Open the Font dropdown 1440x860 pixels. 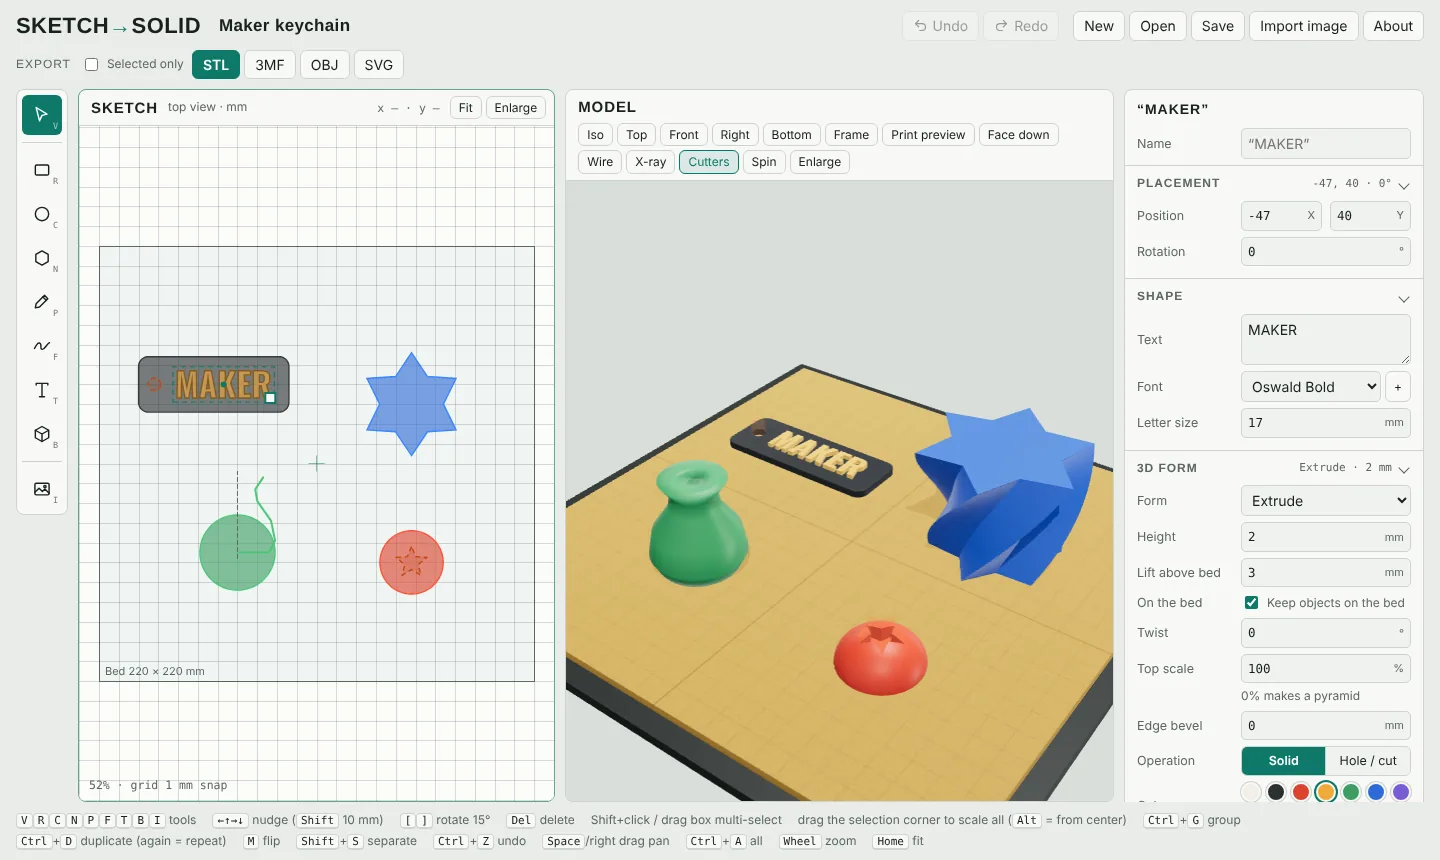tap(1311, 387)
